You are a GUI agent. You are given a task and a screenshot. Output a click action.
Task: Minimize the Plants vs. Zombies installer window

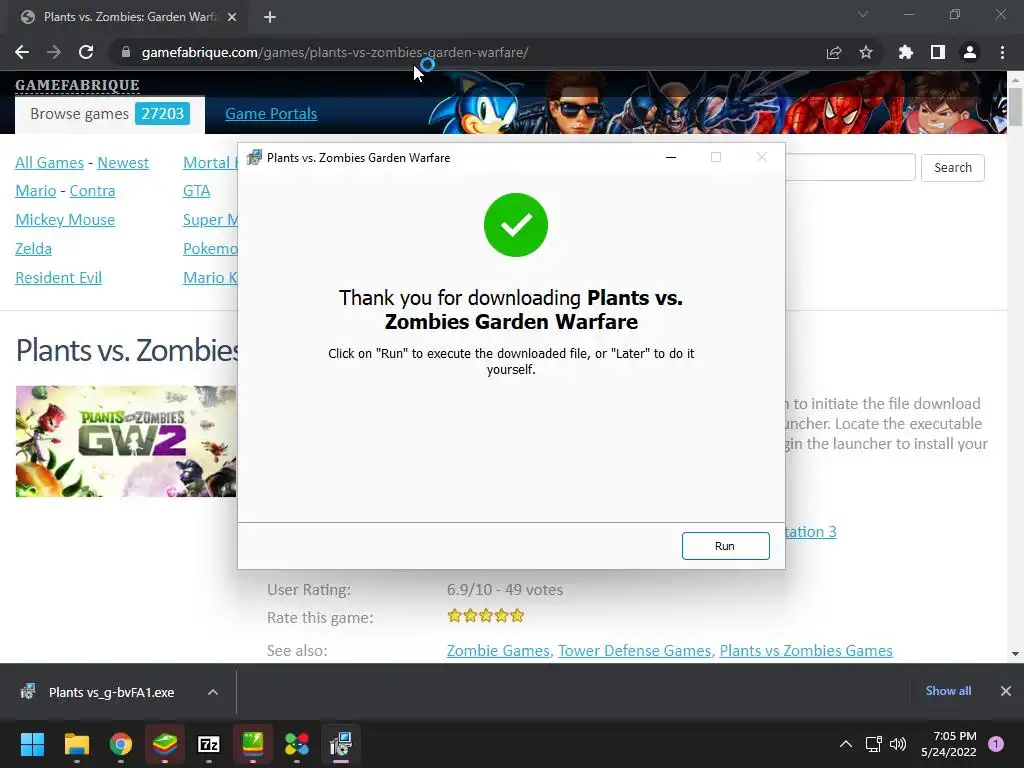point(671,157)
